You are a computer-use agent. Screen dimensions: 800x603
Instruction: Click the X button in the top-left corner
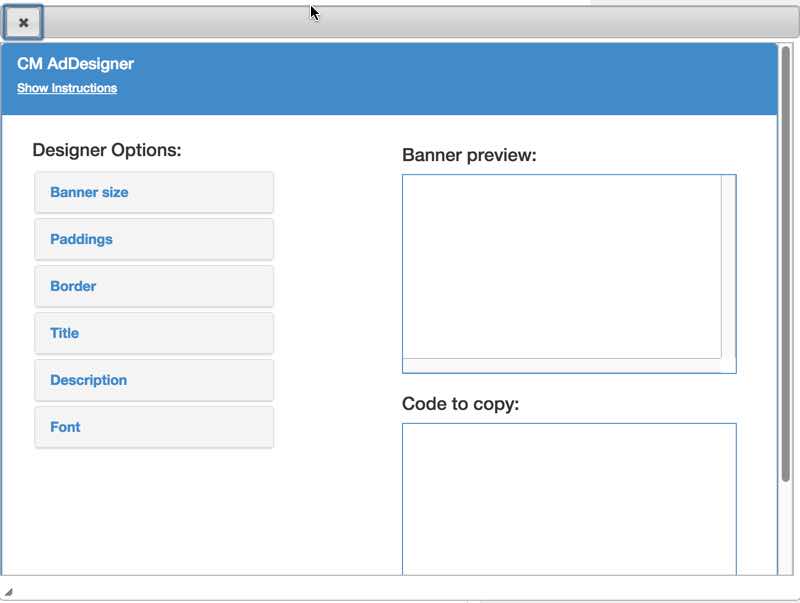(x=23, y=22)
